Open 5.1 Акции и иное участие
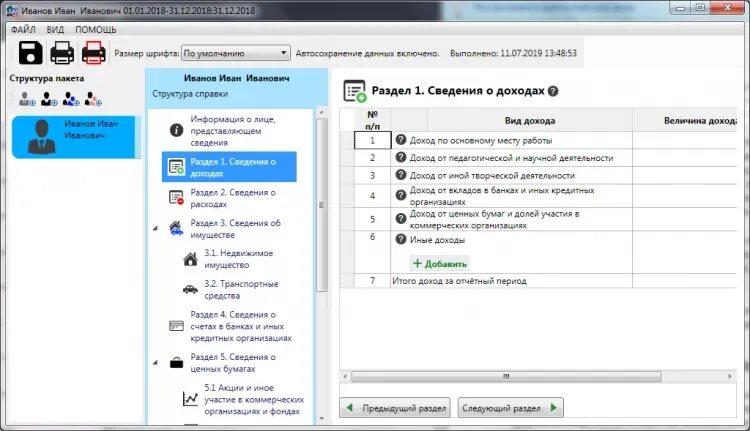The width and height of the screenshot is (750, 431). (254, 399)
